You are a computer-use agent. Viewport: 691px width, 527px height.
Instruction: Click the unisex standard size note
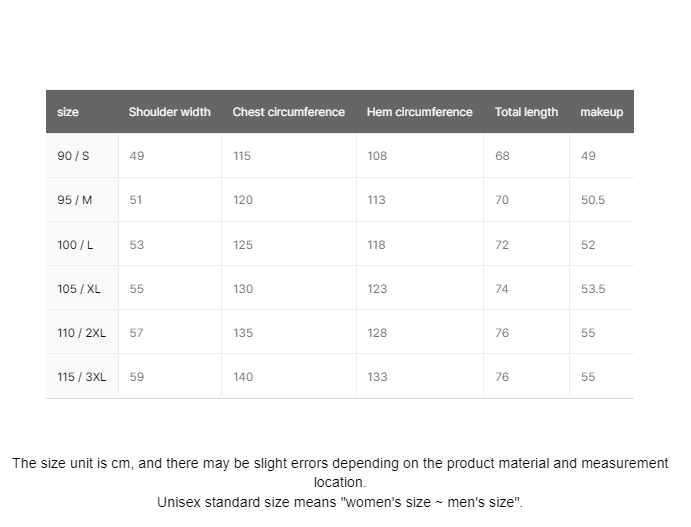click(340, 502)
